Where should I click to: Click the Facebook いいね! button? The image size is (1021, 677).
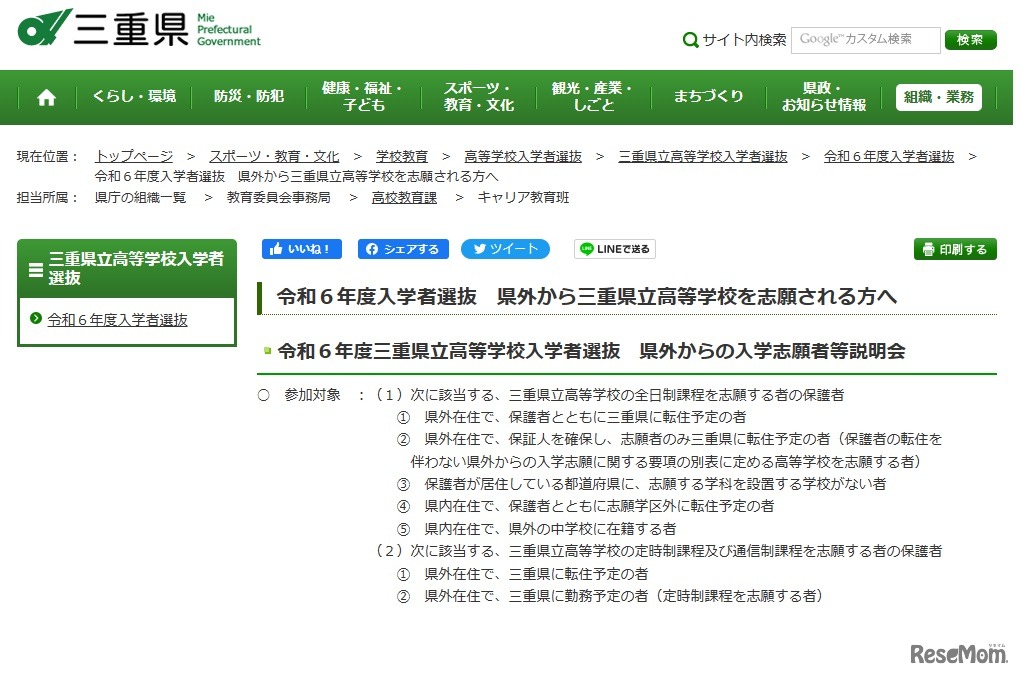pos(301,249)
